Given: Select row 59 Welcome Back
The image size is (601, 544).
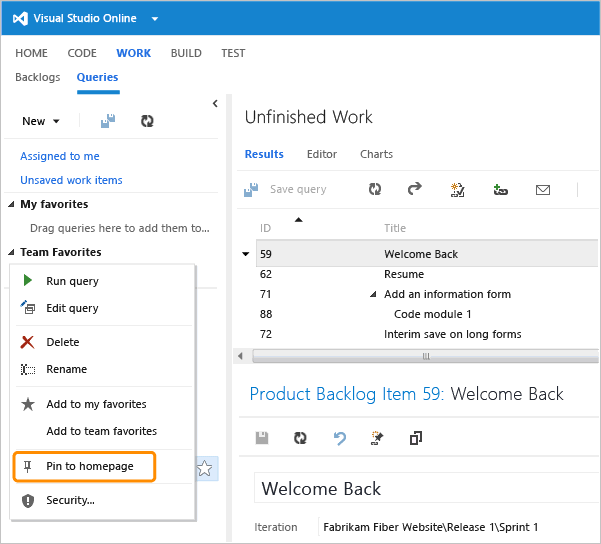Looking at the screenshot, I should [x=427, y=254].
